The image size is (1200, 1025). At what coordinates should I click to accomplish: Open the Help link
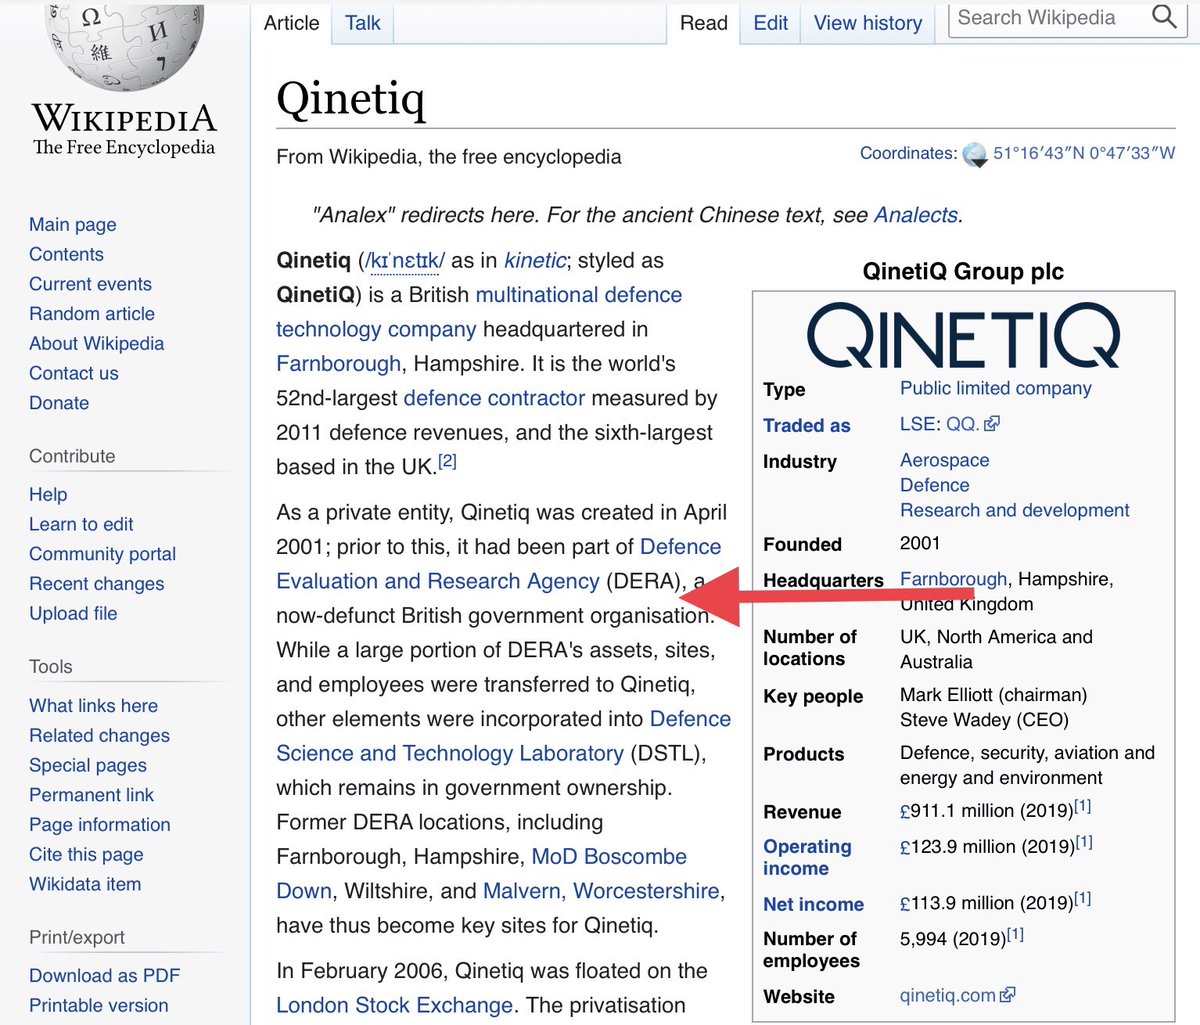point(48,494)
